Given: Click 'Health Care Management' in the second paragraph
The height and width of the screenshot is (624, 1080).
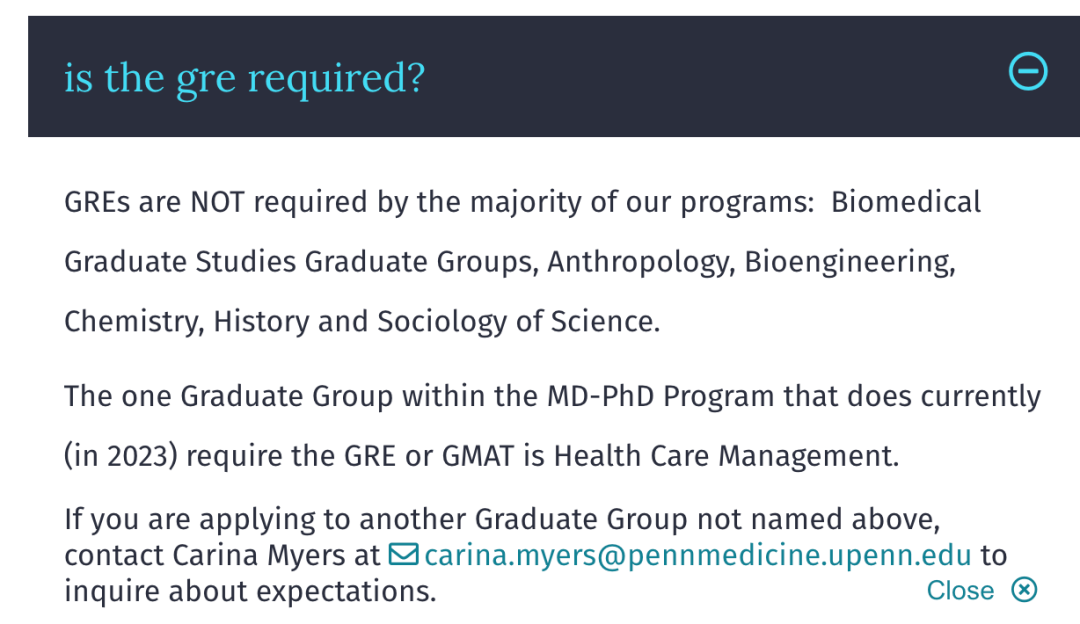Looking at the screenshot, I should tap(726, 457).
